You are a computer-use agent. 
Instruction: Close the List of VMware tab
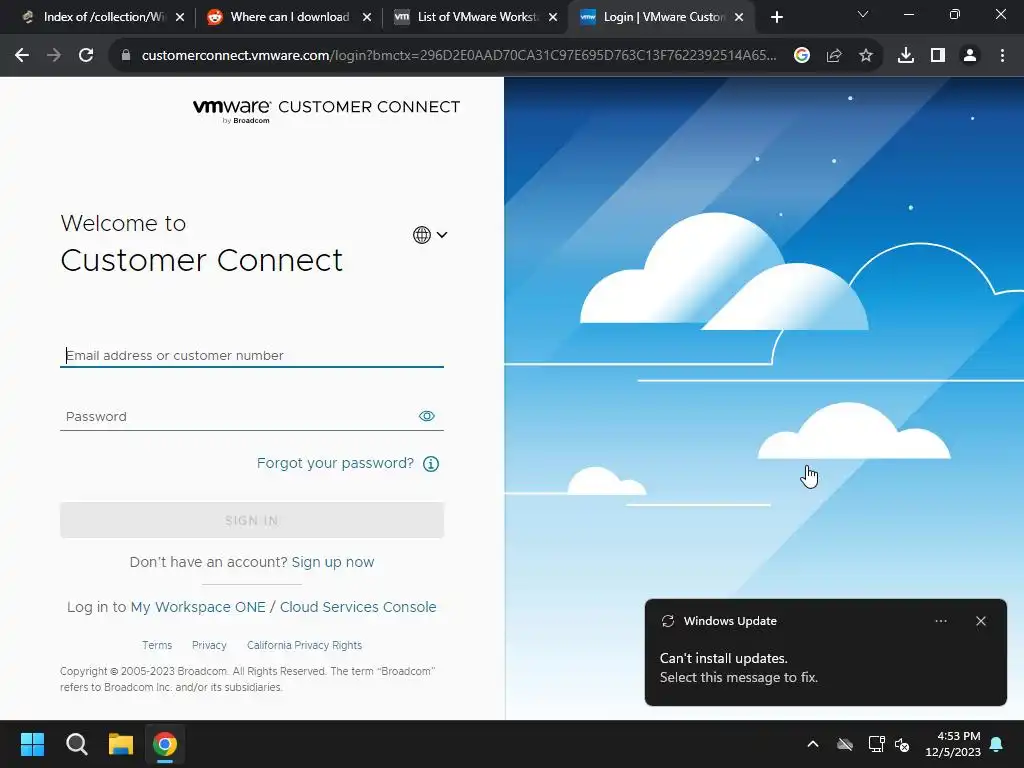pos(553,17)
